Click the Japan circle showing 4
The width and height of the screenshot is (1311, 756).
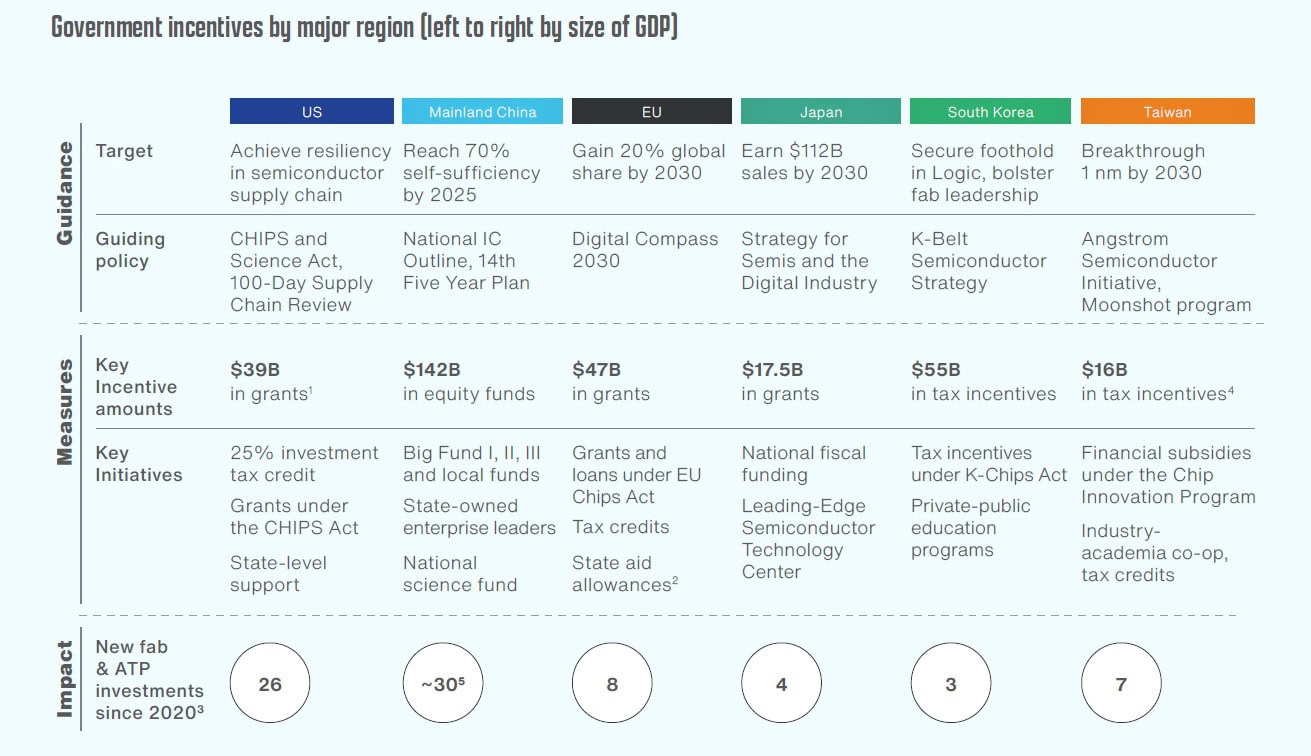point(781,685)
